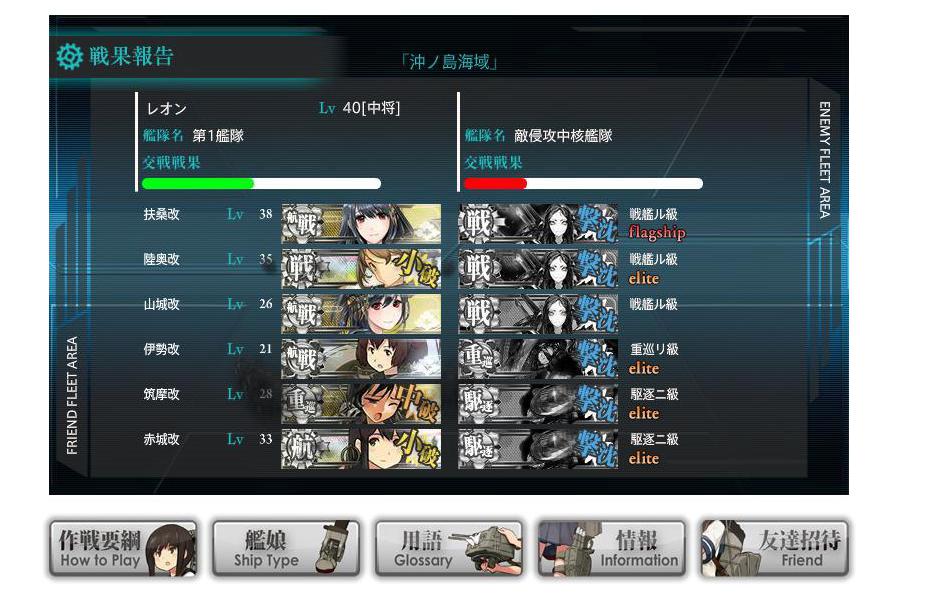930x616 pixels.
Task: Select the 山城改 ship banner
Action: [x=361, y=314]
